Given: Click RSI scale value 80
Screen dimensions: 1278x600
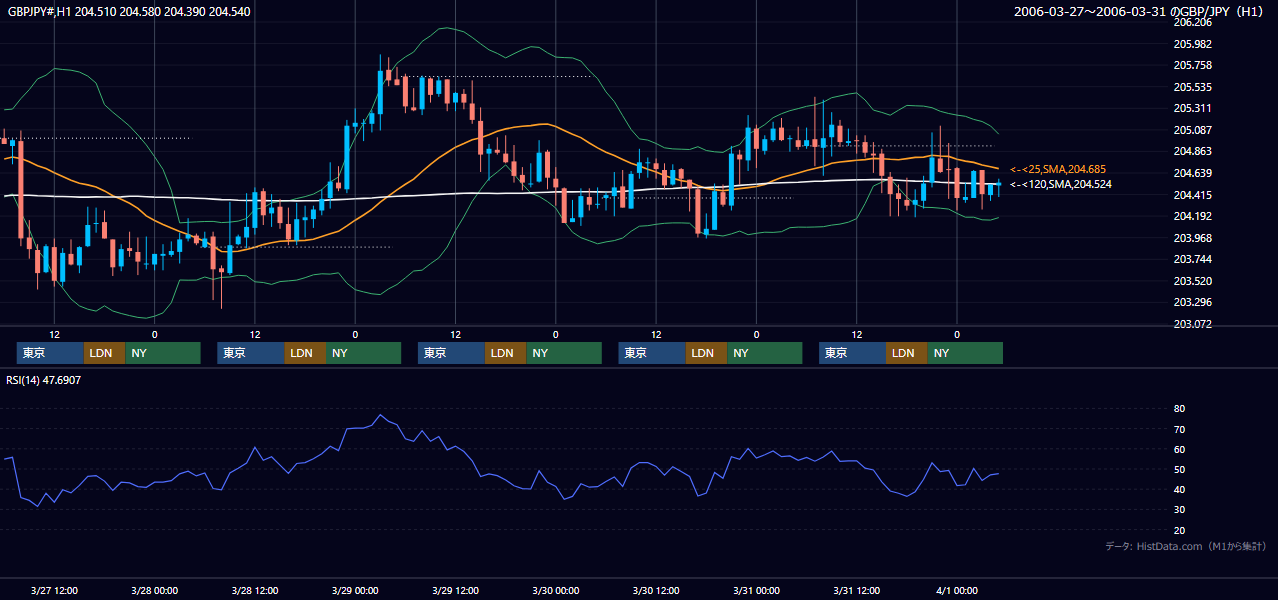Looking at the screenshot, I should pos(1180,409).
